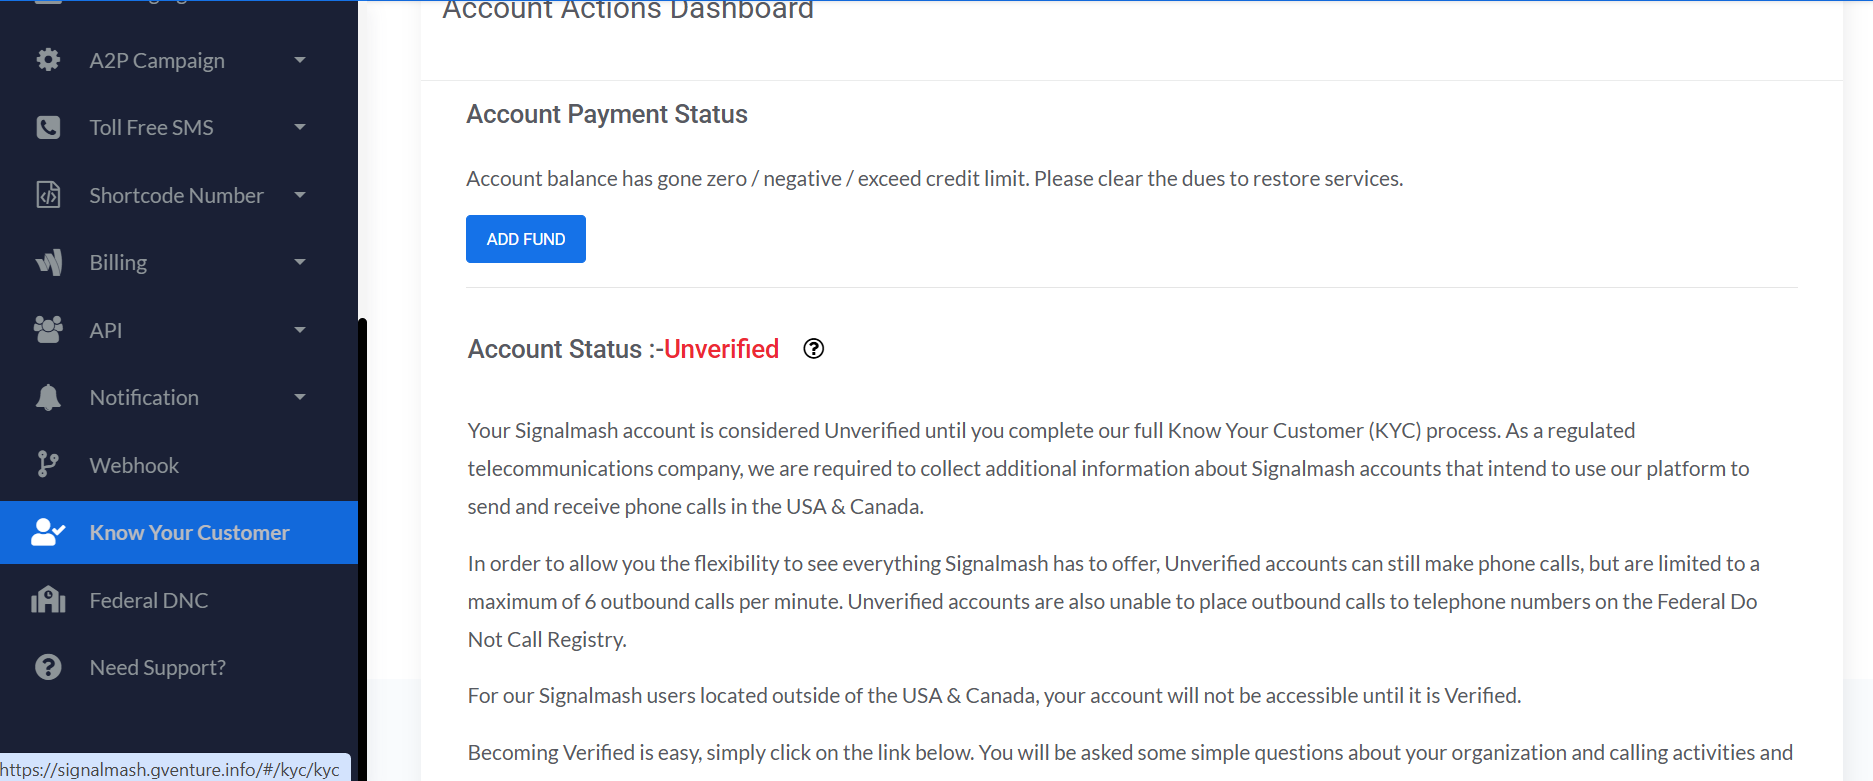Expand the Billing submenu arrow
The width and height of the screenshot is (1873, 781).
click(x=300, y=262)
